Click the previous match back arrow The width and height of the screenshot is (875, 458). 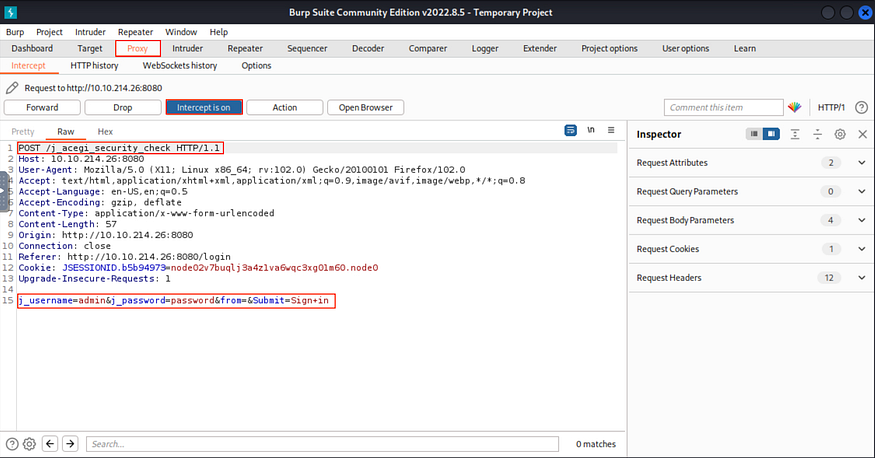(x=50, y=443)
